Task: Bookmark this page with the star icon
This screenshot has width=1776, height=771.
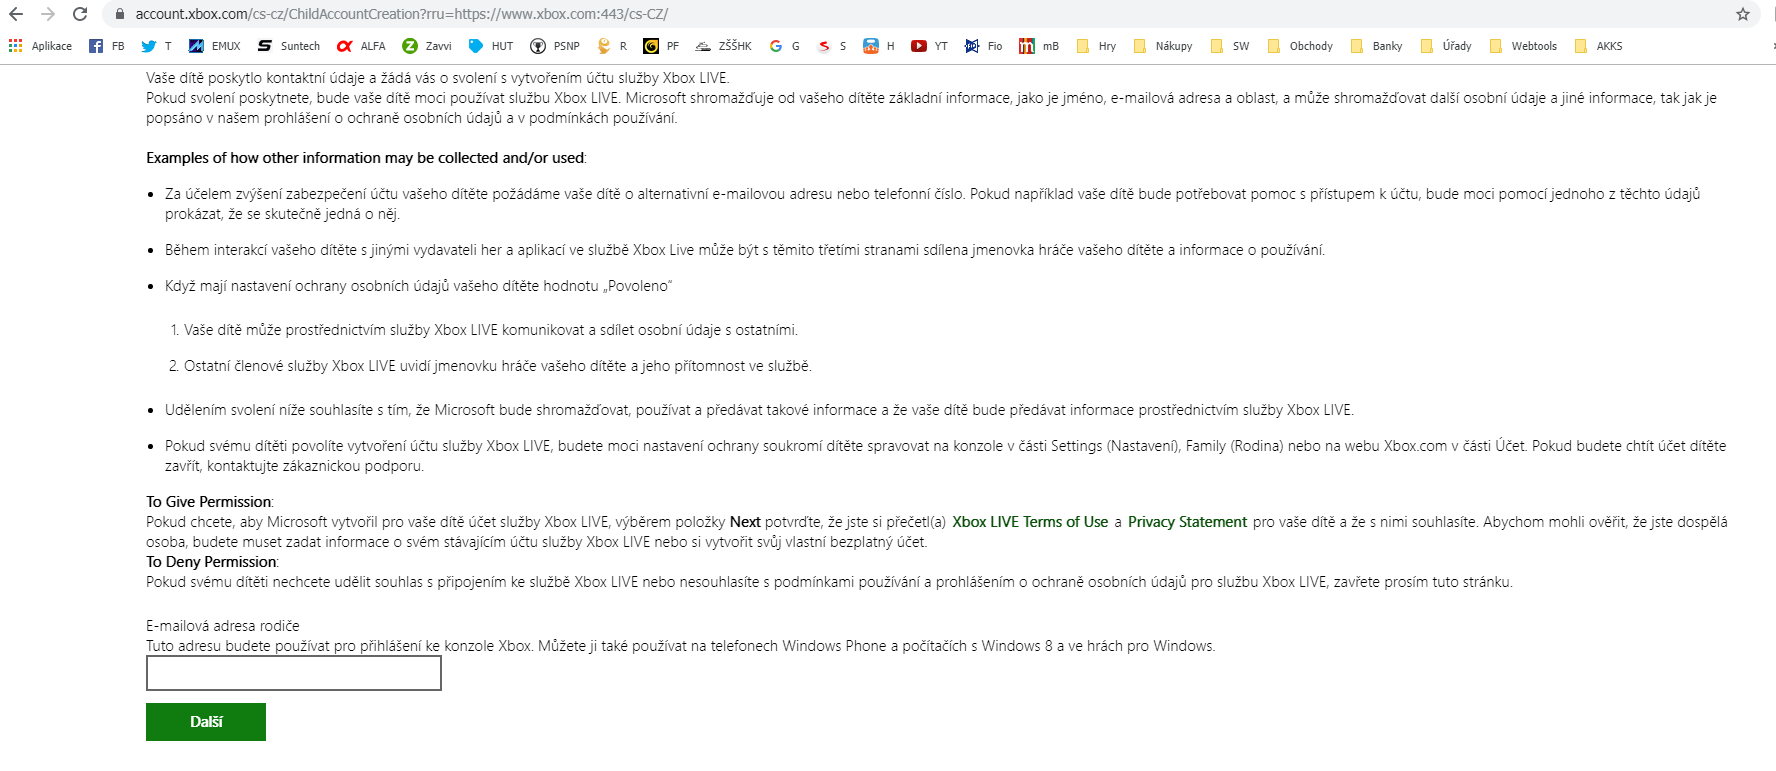Action: click(1743, 14)
